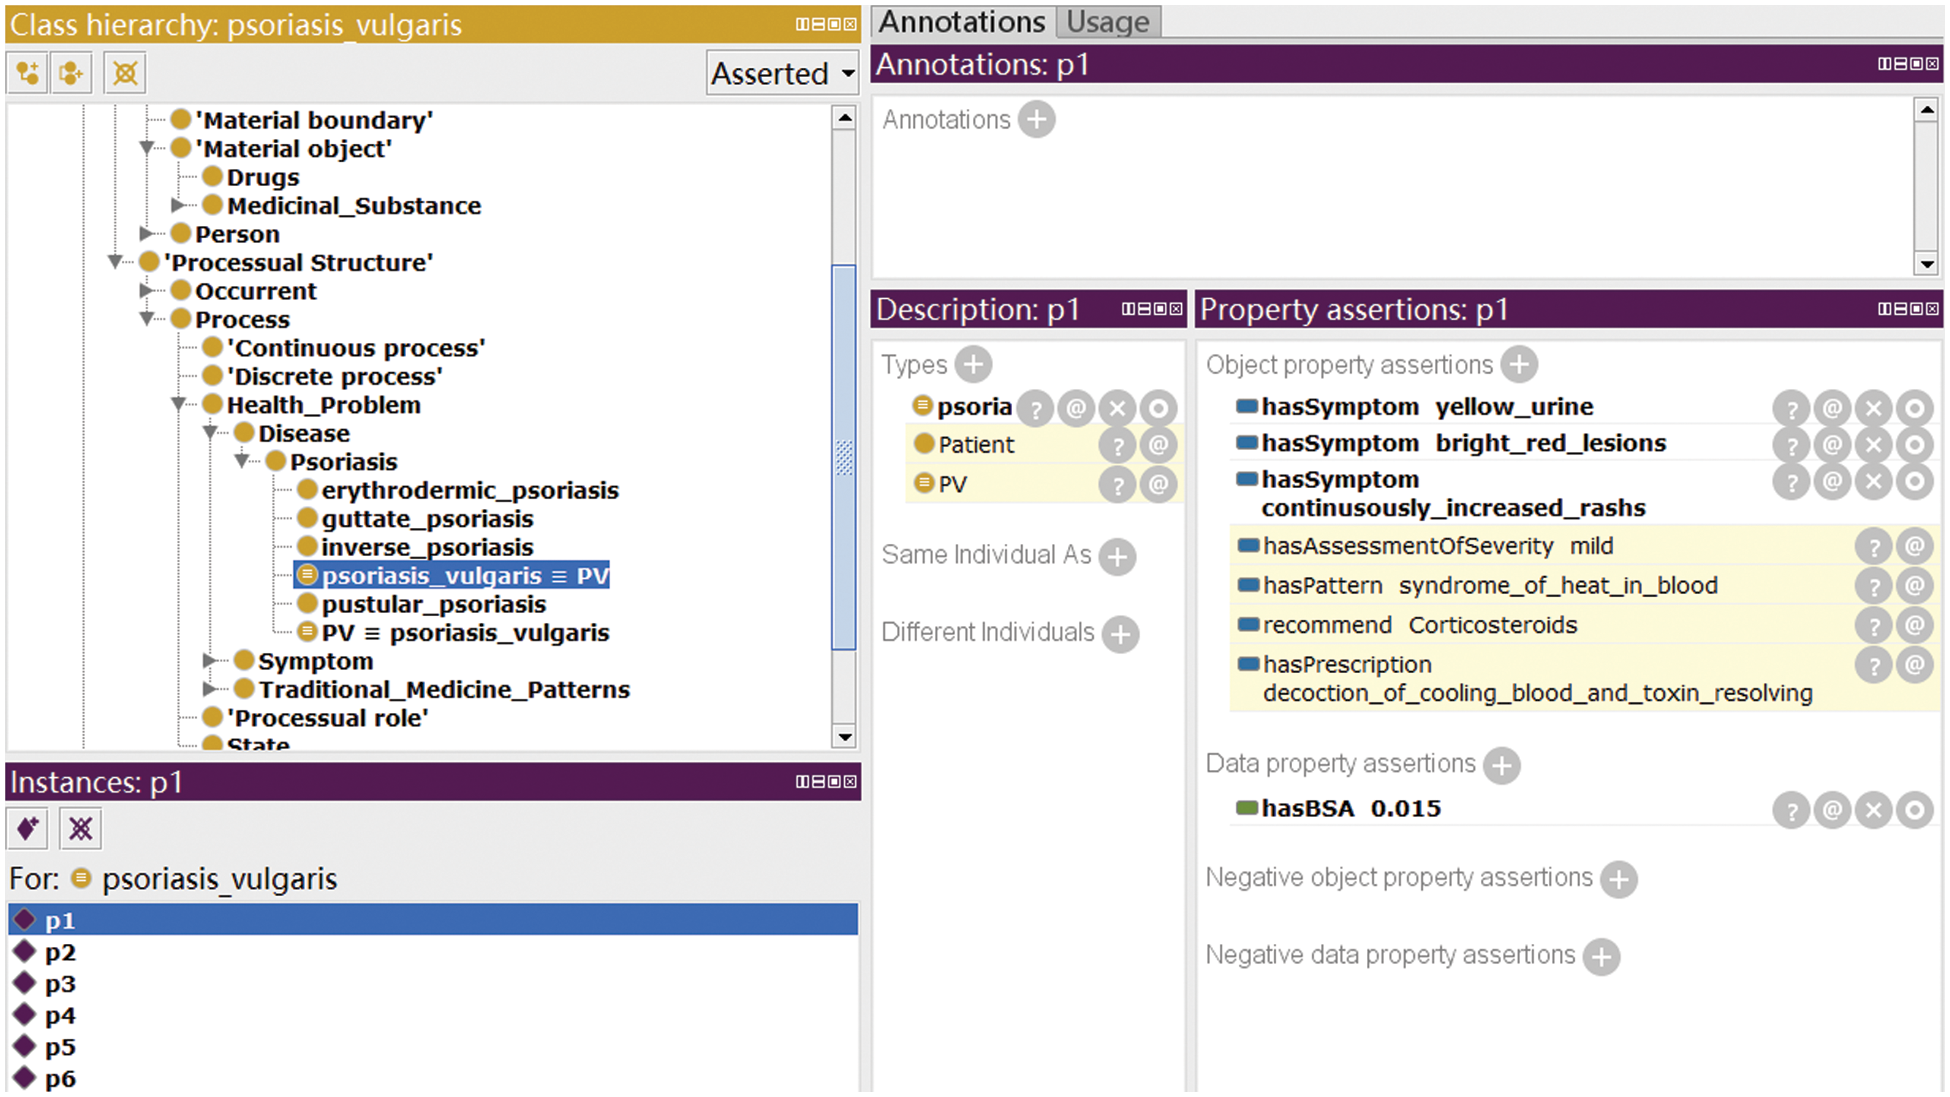Viewport: 1950px width, 1097px height.
Task: Switch to the Usage tab
Action: click(x=1107, y=22)
